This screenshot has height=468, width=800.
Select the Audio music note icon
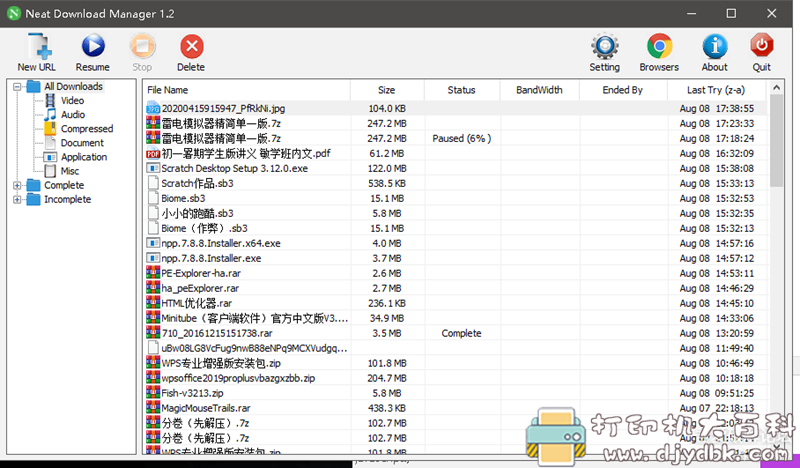pos(50,114)
